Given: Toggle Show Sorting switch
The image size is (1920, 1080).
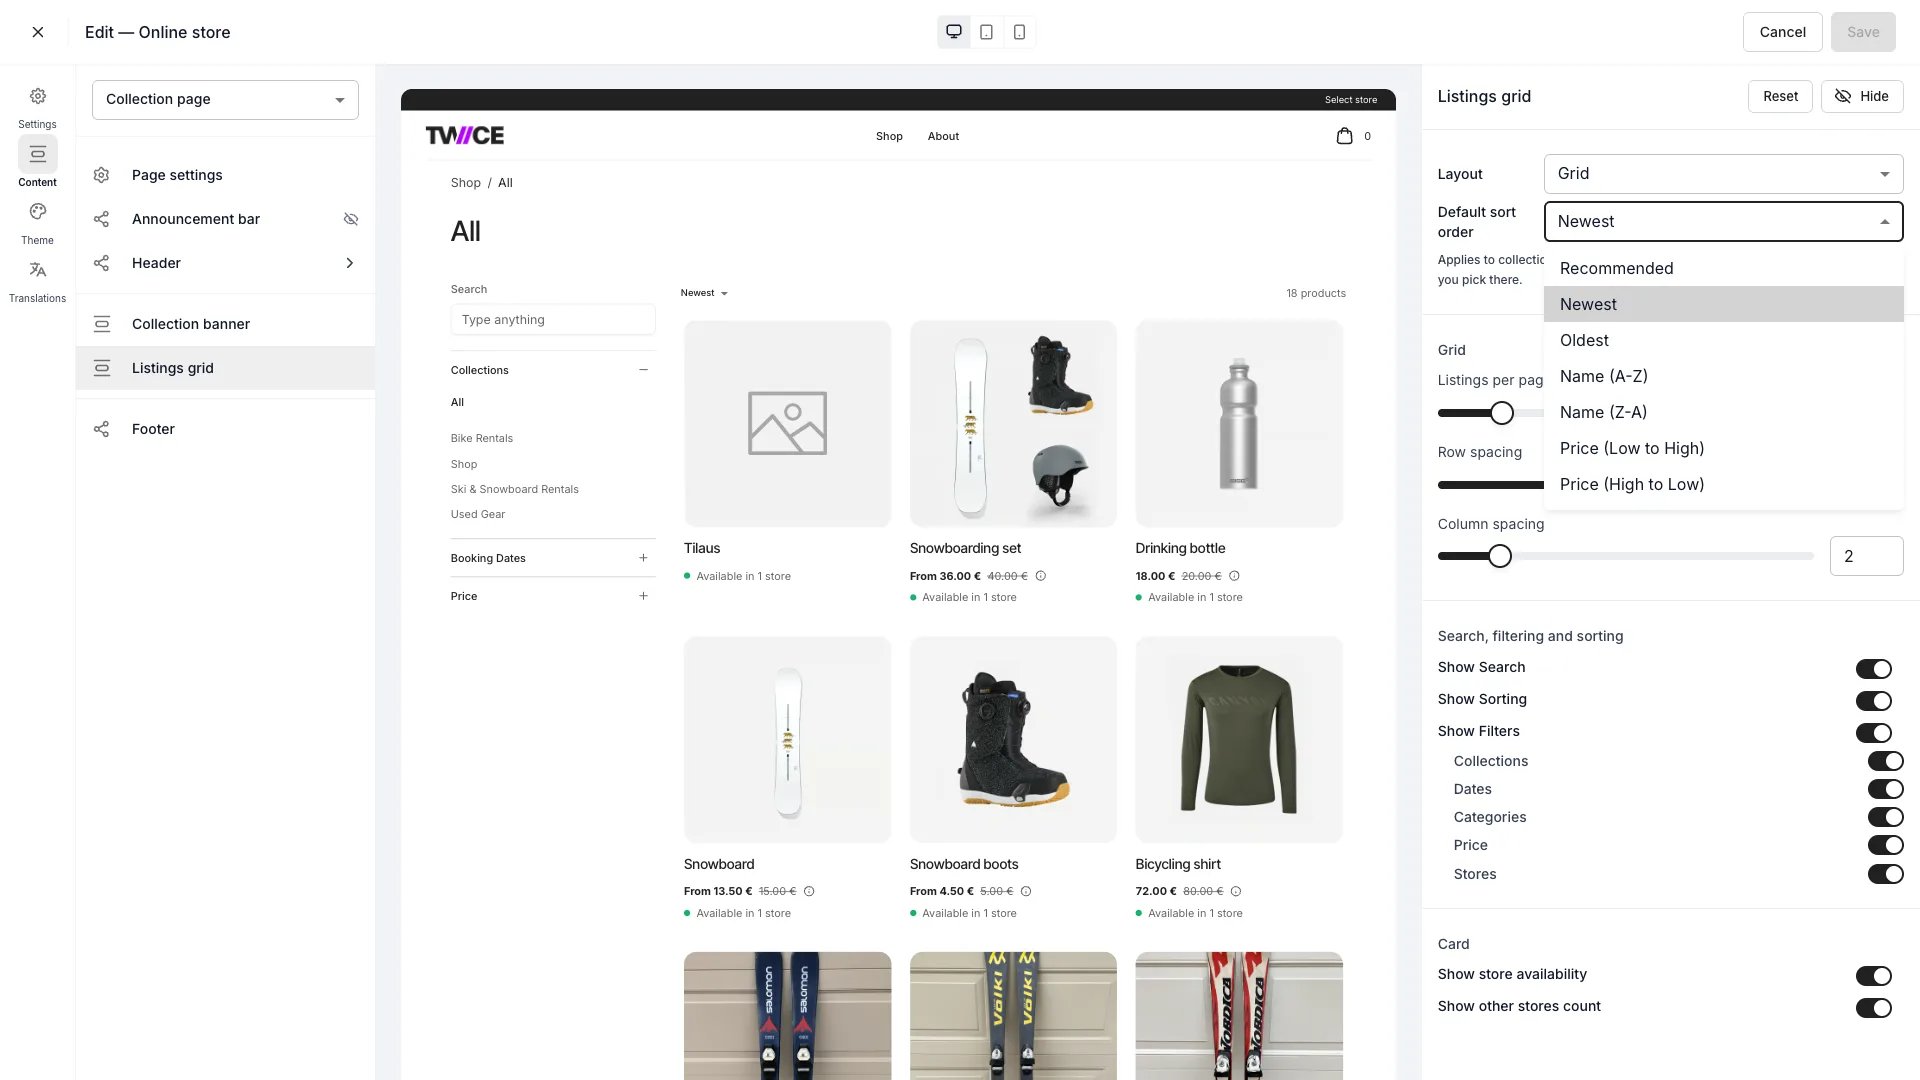Looking at the screenshot, I should click(1874, 700).
